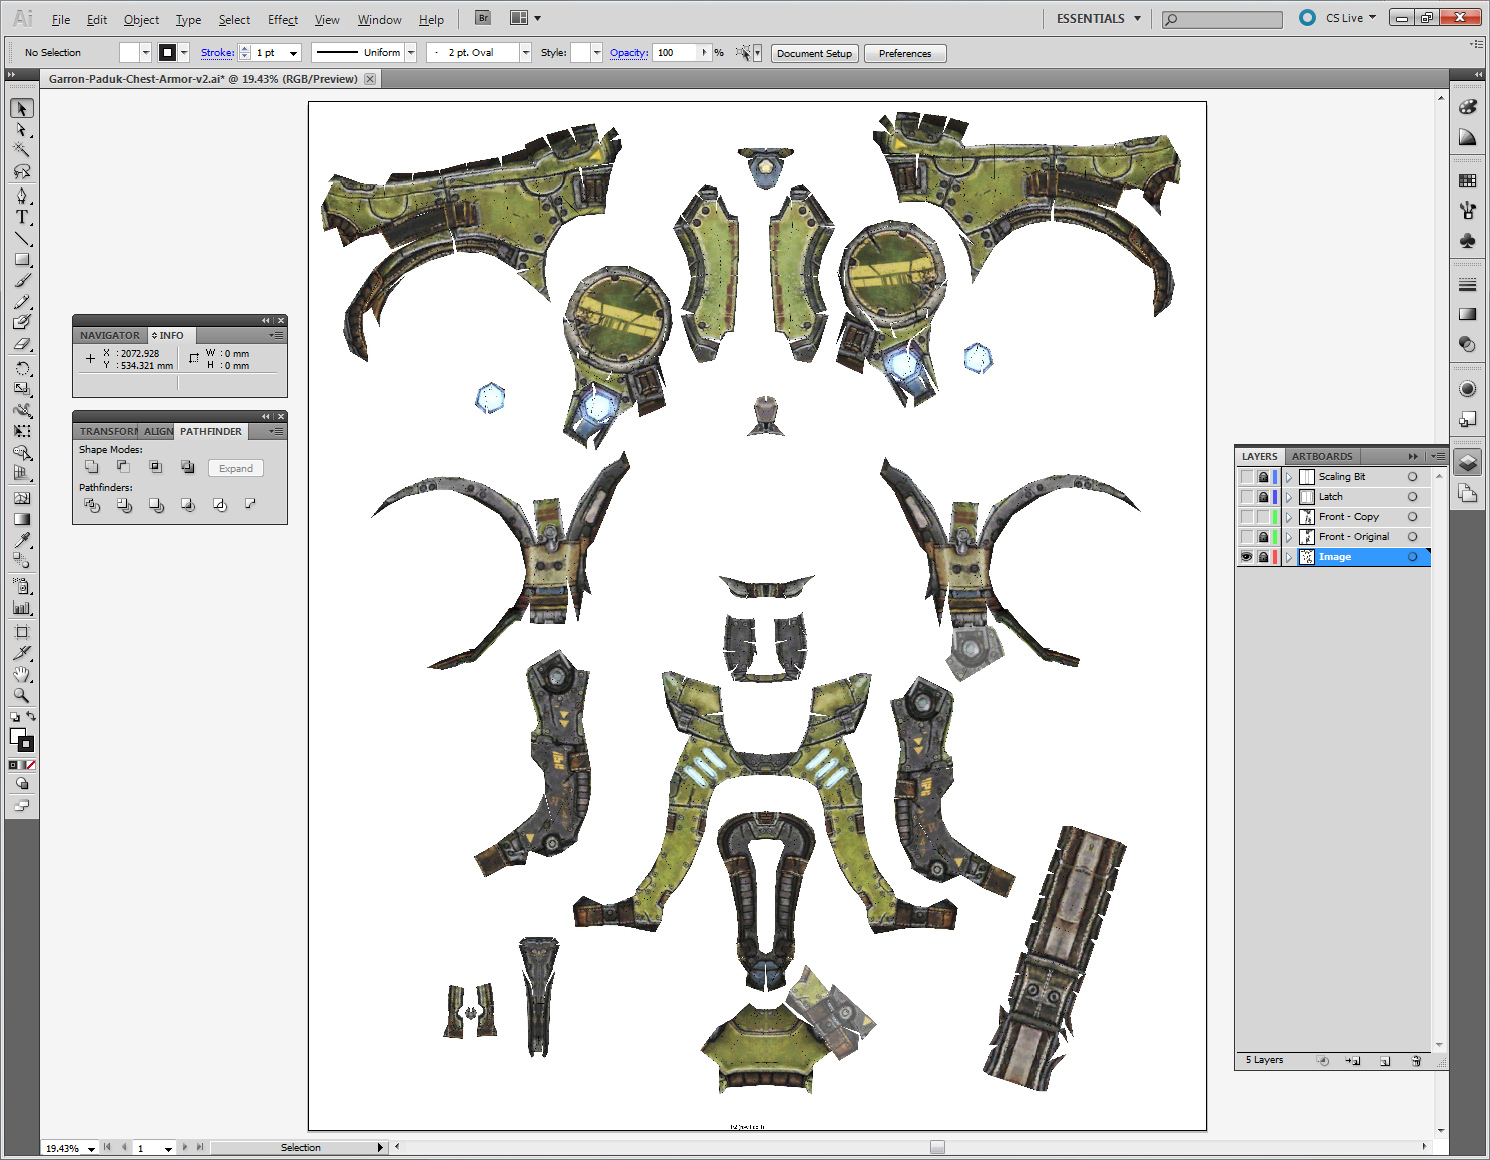Select the Gradient tool

[x=21, y=519]
